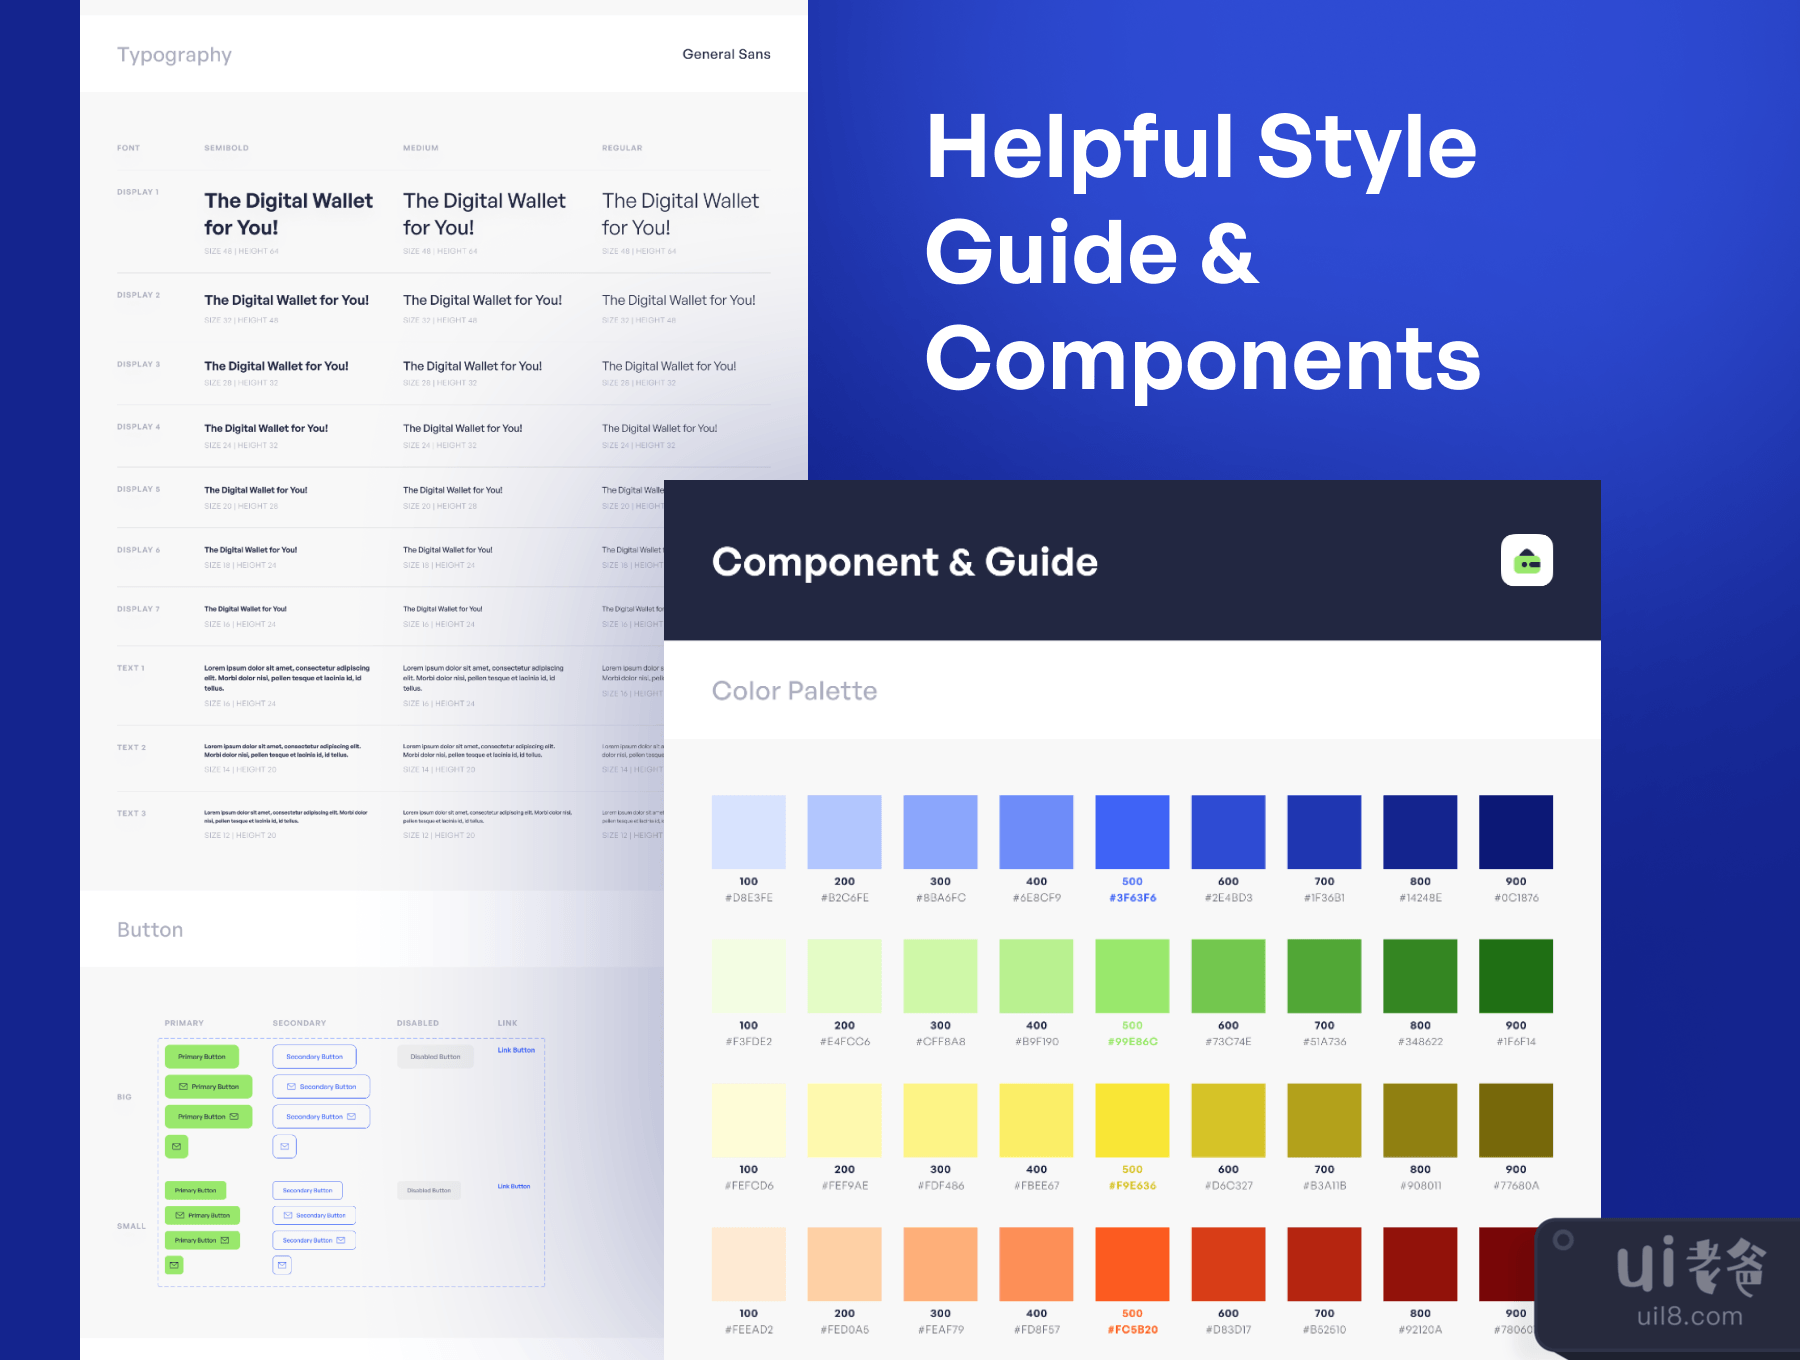Pick the green 500 swatch #99E86C
1800x1360 pixels.
tap(1132, 976)
